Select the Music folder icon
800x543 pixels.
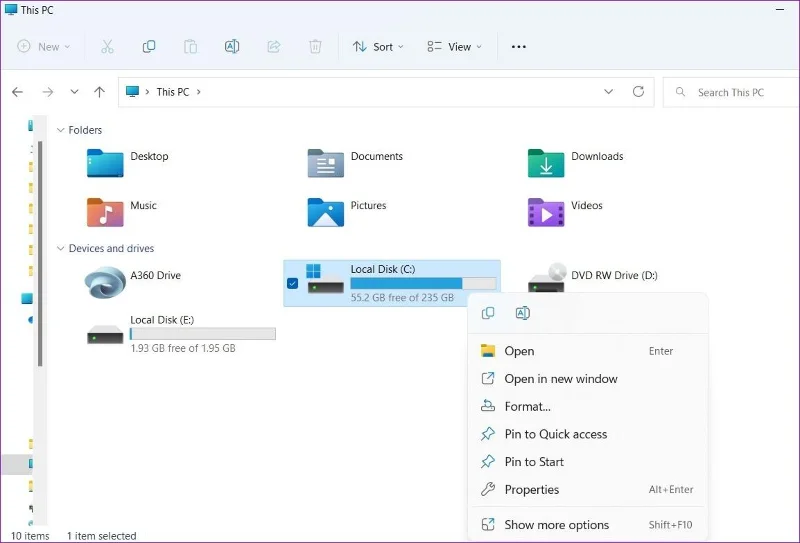[105, 212]
